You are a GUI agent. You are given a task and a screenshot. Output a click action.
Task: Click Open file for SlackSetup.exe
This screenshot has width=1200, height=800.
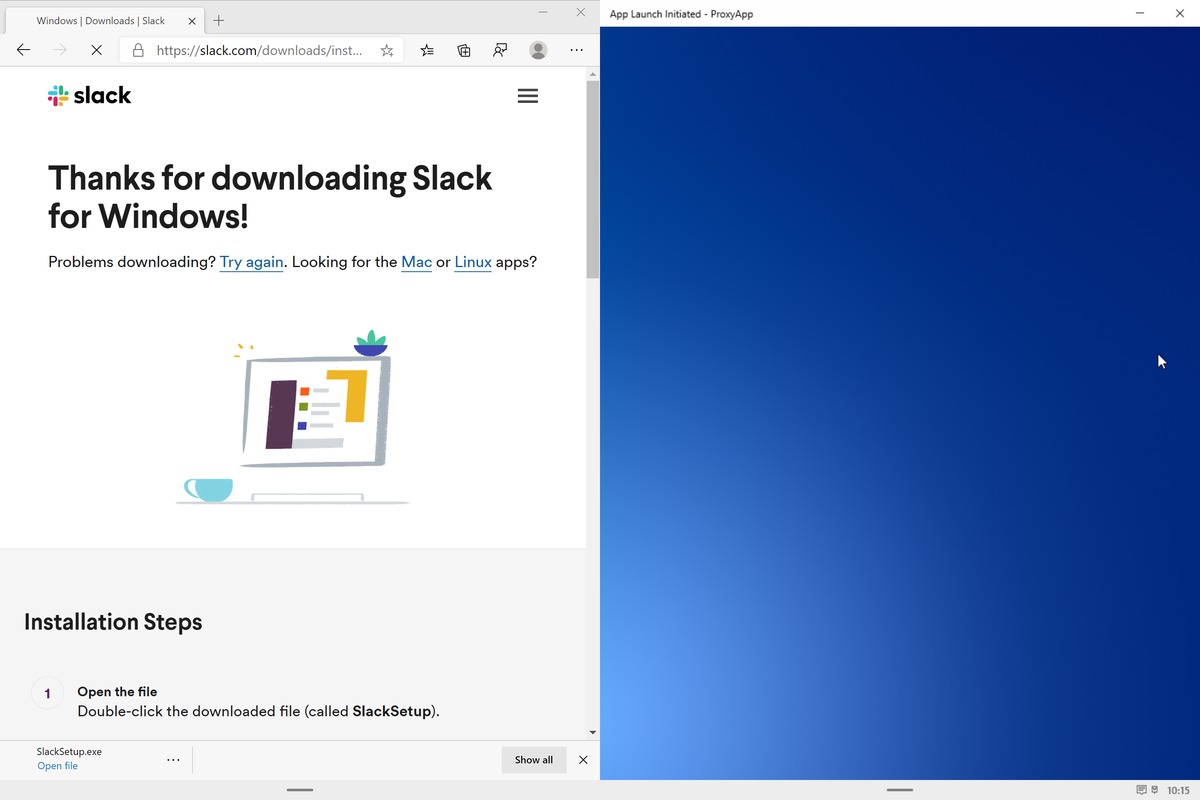(x=57, y=766)
